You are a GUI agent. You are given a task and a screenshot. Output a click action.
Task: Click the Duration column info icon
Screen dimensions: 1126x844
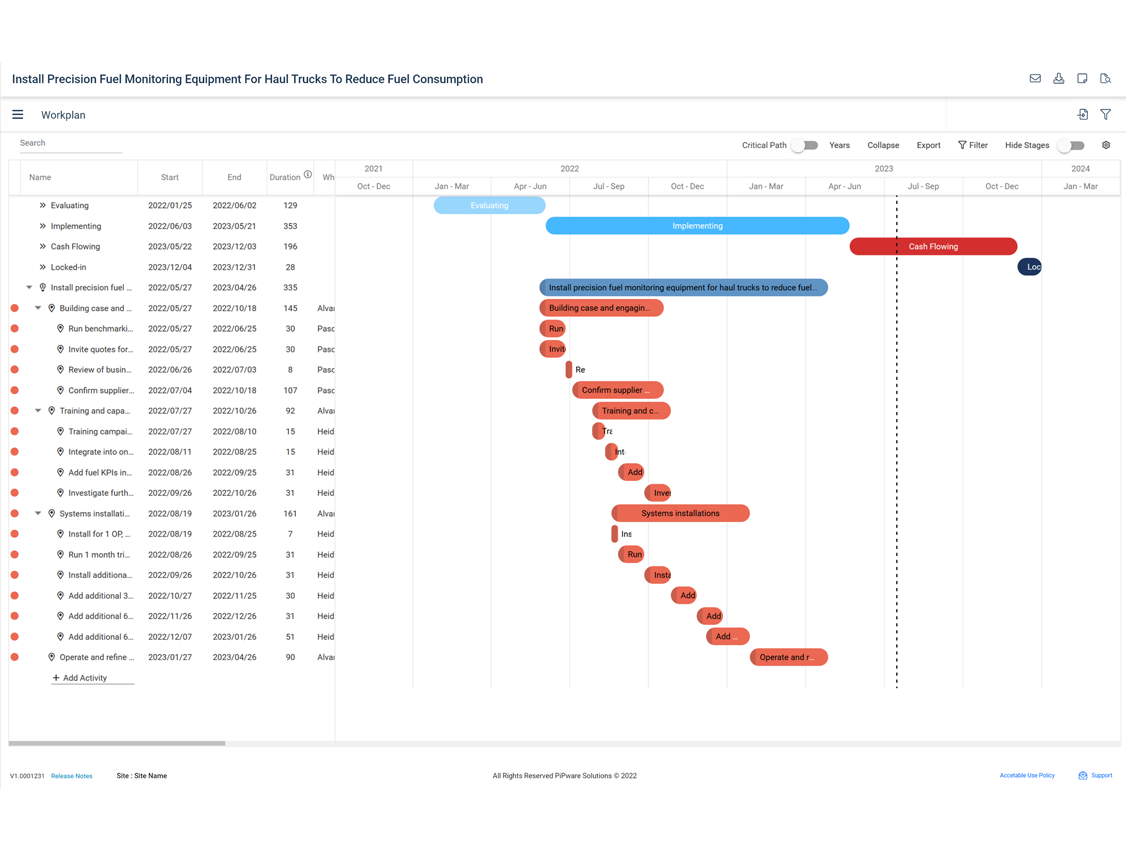308,175
